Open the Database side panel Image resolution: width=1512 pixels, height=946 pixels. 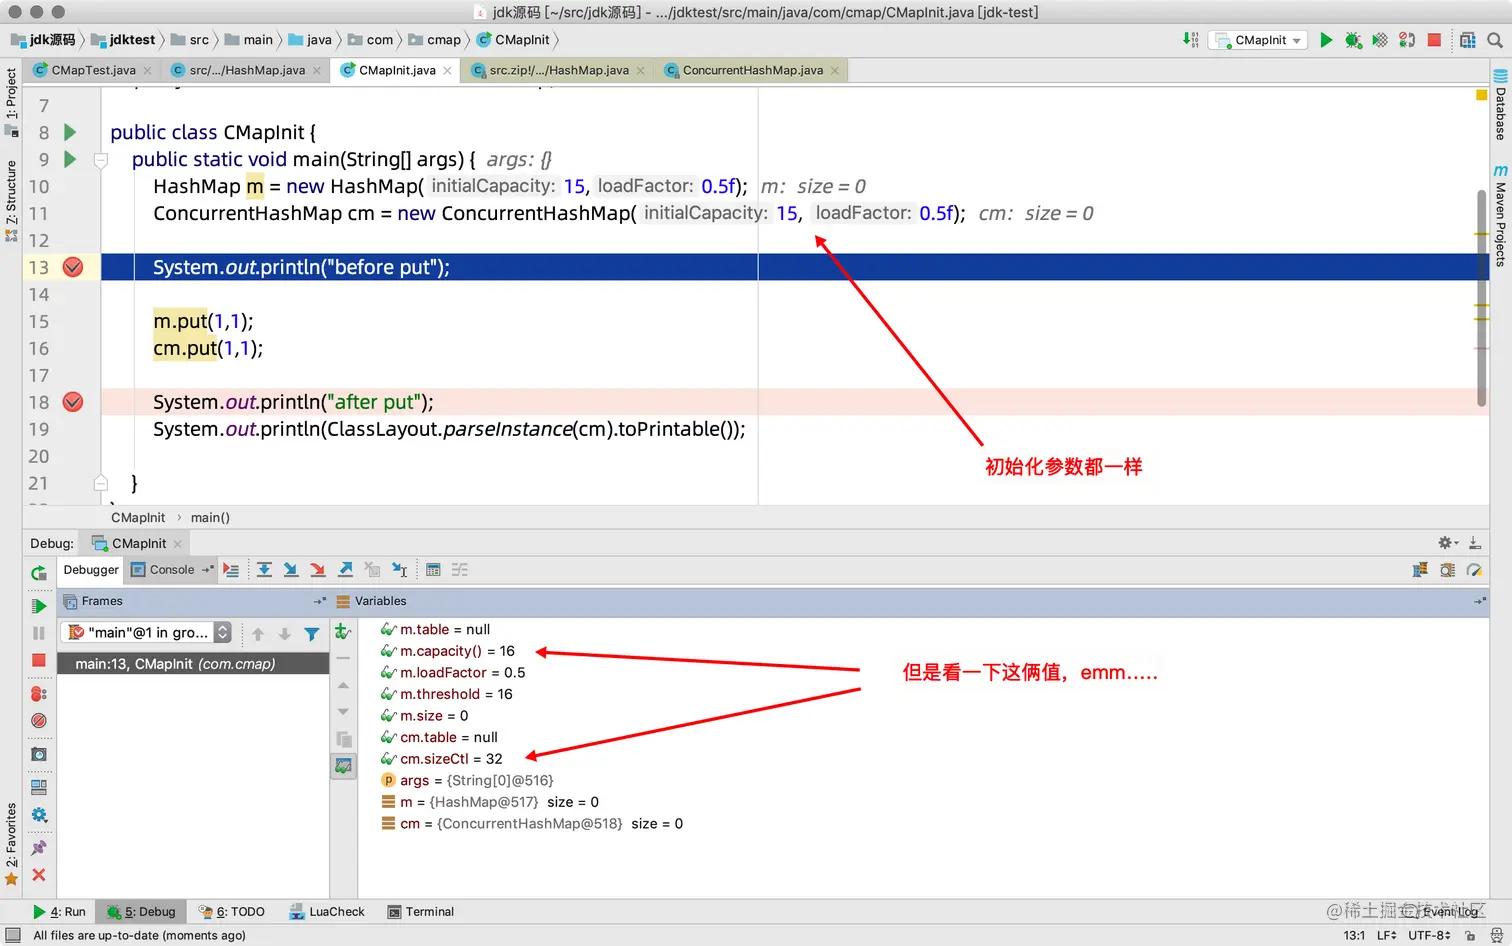point(1500,105)
